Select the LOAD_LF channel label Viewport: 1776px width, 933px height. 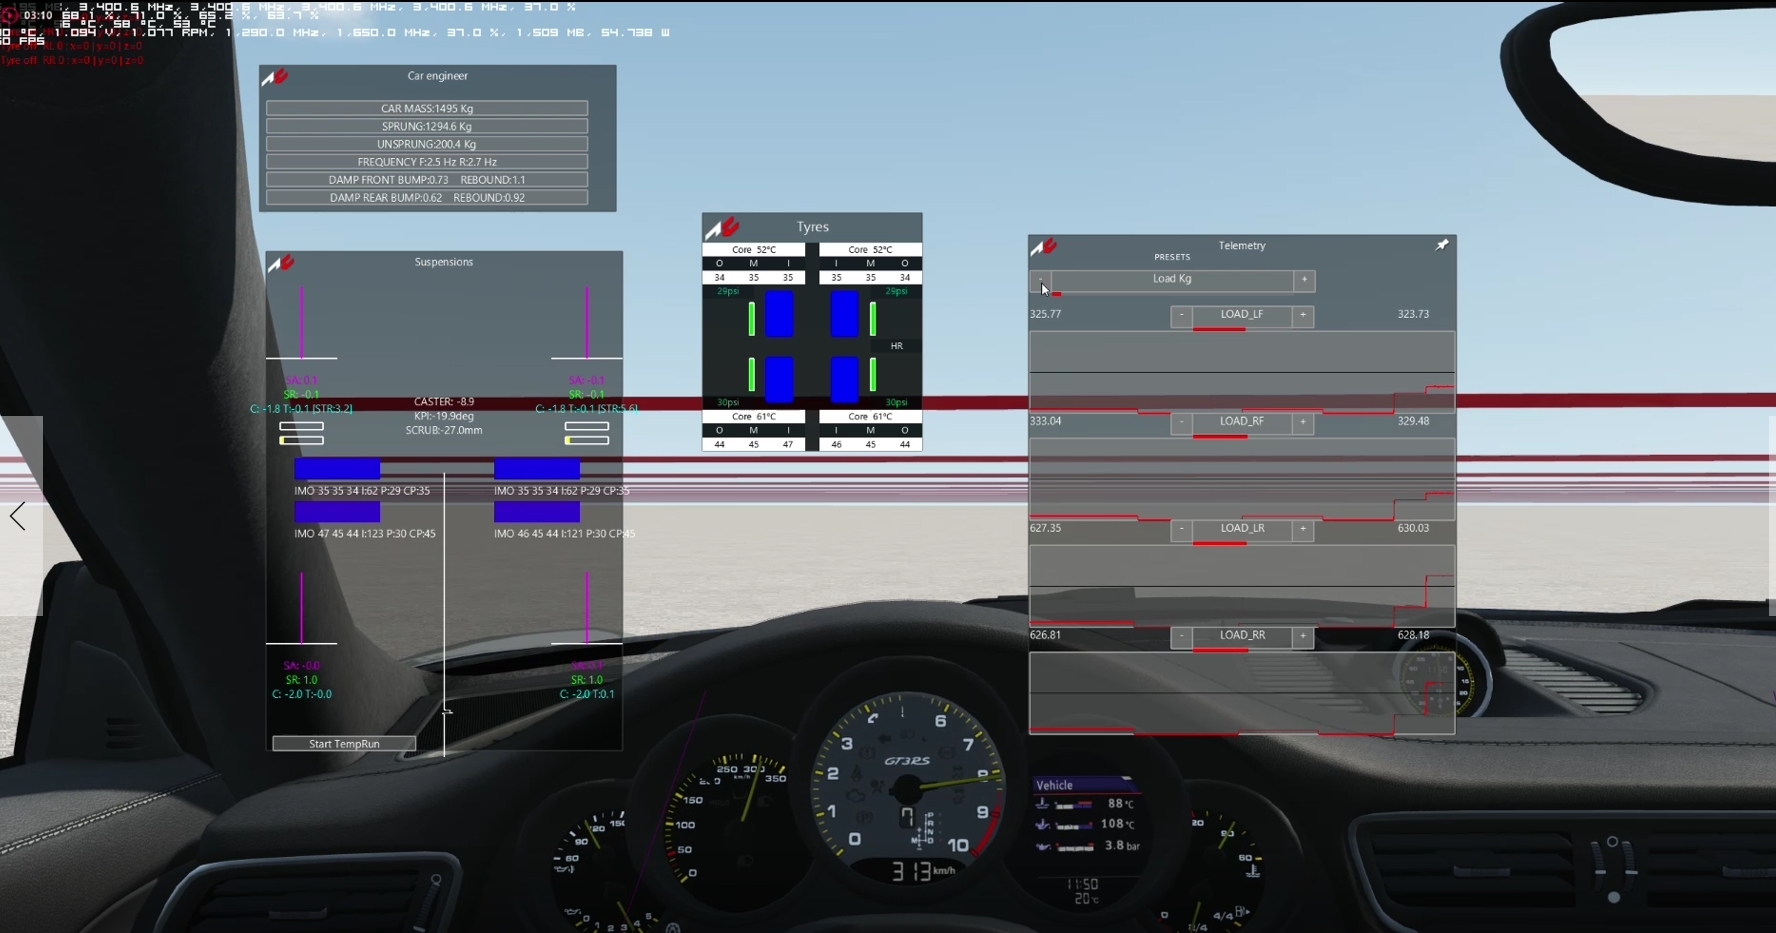(1242, 315)
